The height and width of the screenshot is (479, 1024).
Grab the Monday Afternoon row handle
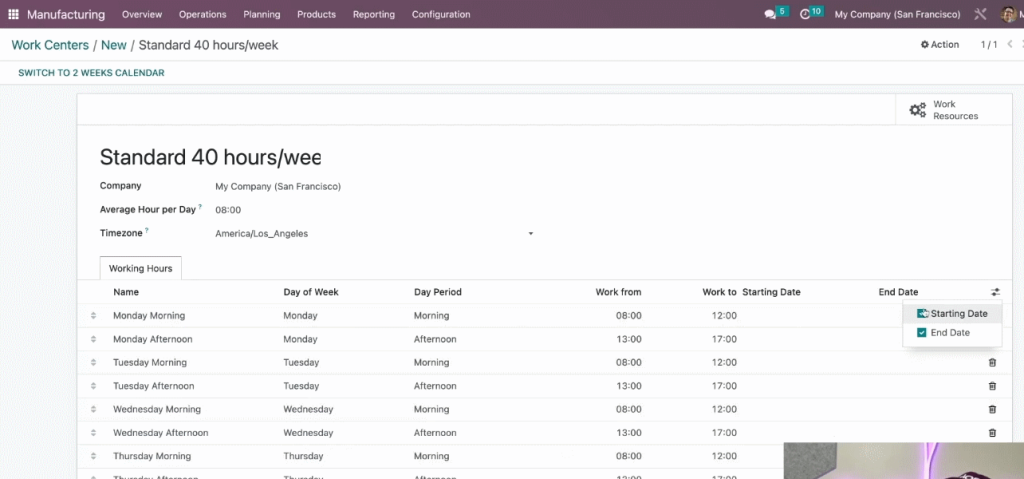point(93,339)
